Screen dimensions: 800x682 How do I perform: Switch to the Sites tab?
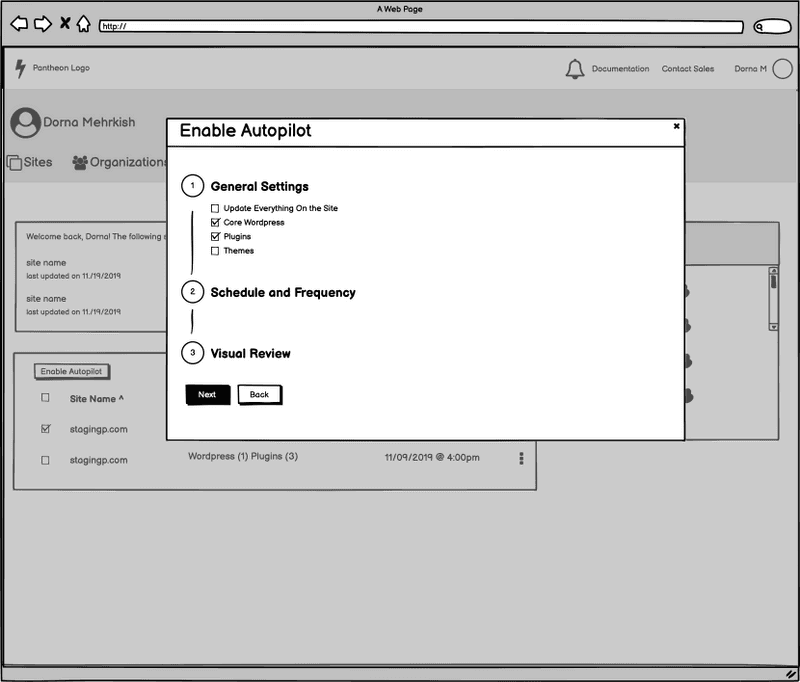[30, 162]
